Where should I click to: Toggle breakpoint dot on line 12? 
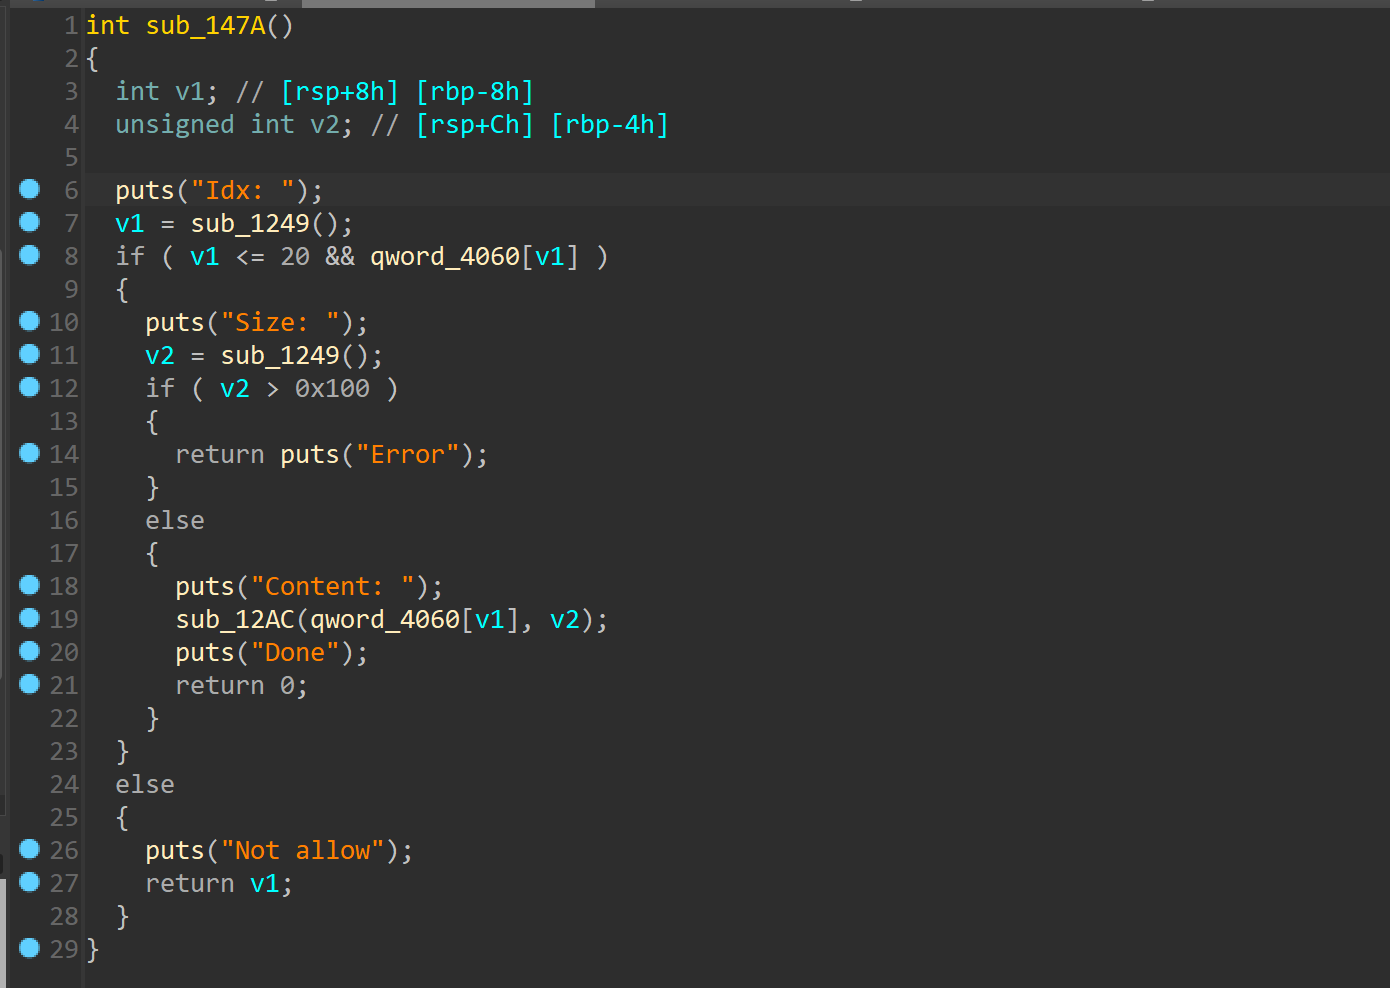pos(30,387)
